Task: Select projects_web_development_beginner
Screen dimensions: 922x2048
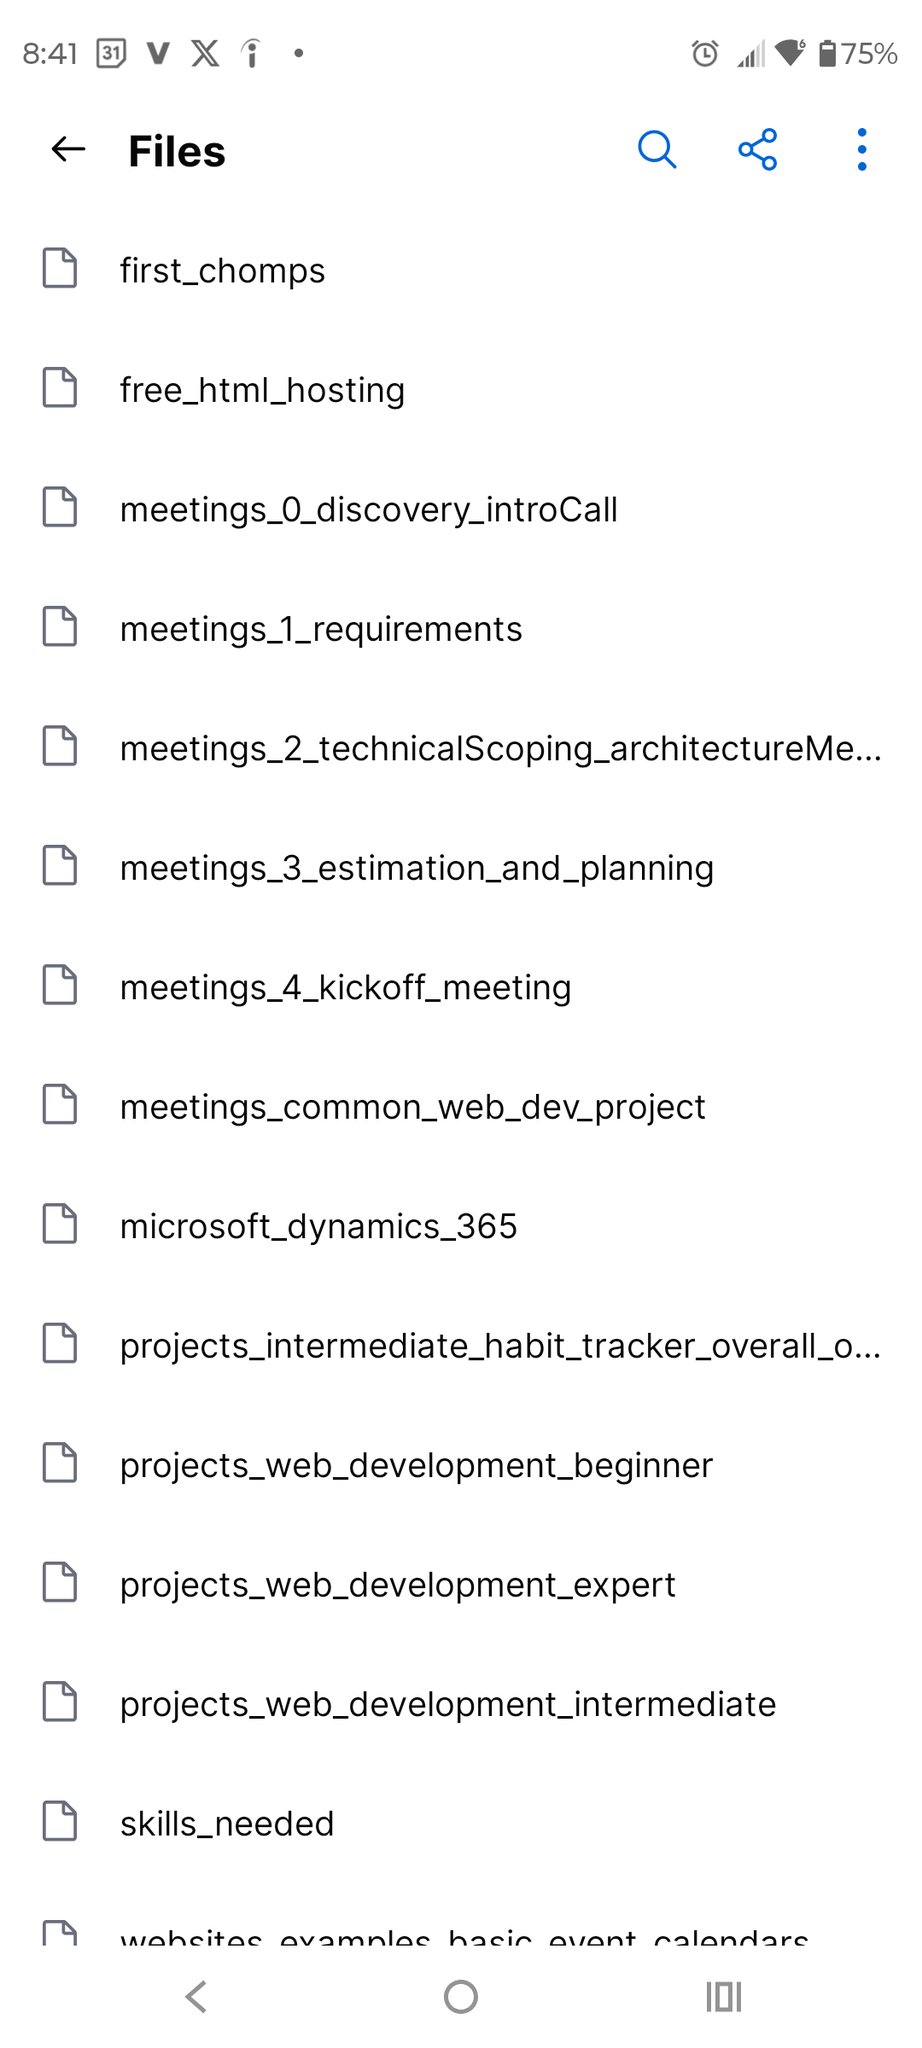Action: click(x=416, y=1465)
